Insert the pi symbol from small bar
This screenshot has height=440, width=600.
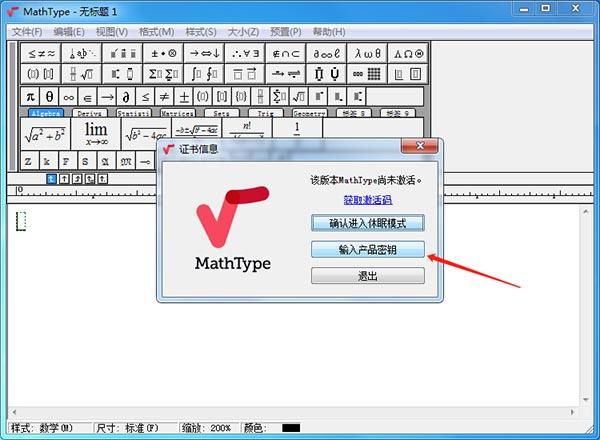coord(30,97)
